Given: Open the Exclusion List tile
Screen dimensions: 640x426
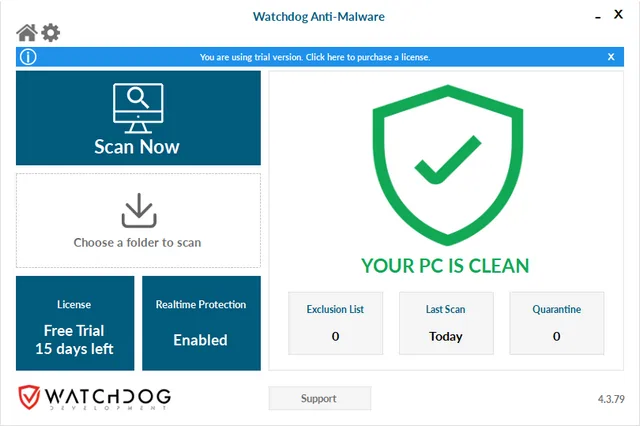Looking at the screenshot, I should (x=336, y=323).
